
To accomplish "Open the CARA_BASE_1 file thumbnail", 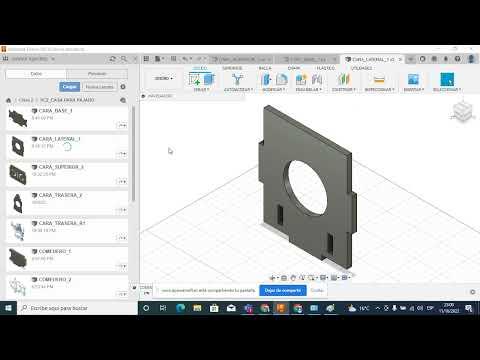I will (x=18, y=118).
